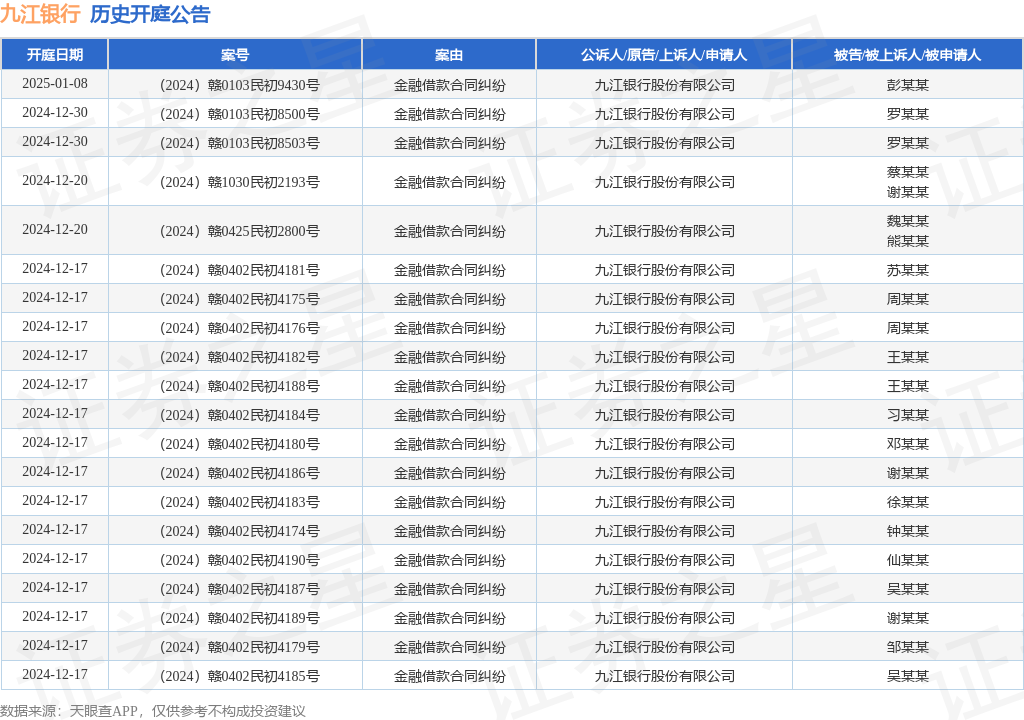The width and height of the screenshot is (1024, 720).
Task: Click defendant 谢某某 in the 4189号 row
Action: (x=908, y=618)
